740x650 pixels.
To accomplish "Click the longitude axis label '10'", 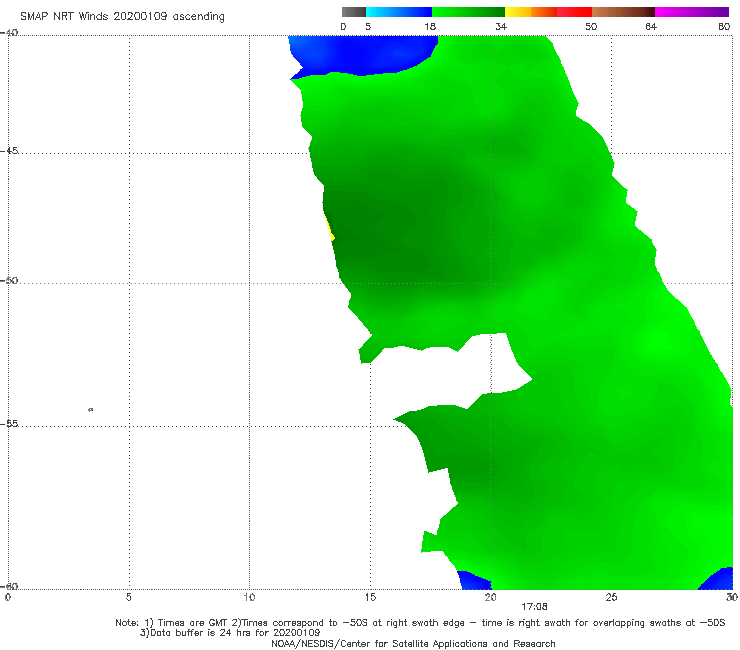I will point(249,597).
